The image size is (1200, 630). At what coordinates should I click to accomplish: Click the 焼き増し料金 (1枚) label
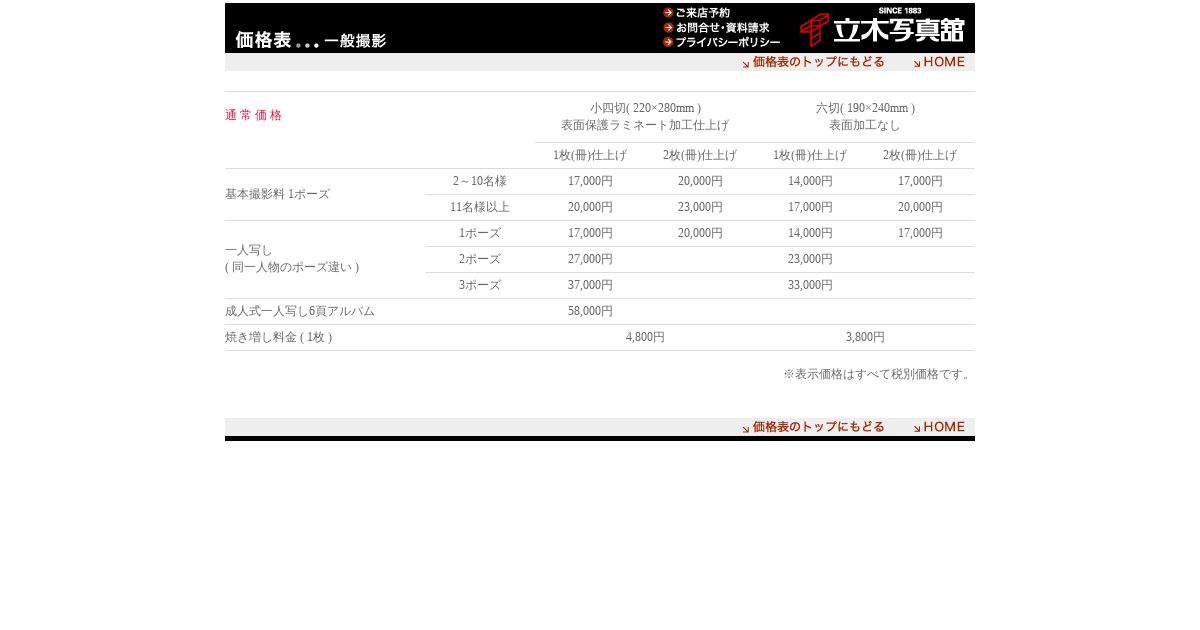pyautogui.click(x=279, y=337)
